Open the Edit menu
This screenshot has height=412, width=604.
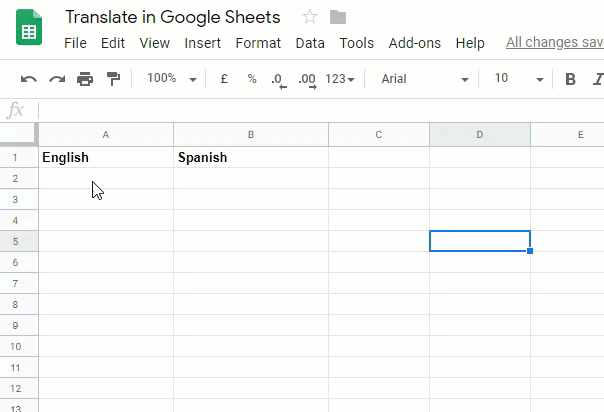(x=113, y=43)
